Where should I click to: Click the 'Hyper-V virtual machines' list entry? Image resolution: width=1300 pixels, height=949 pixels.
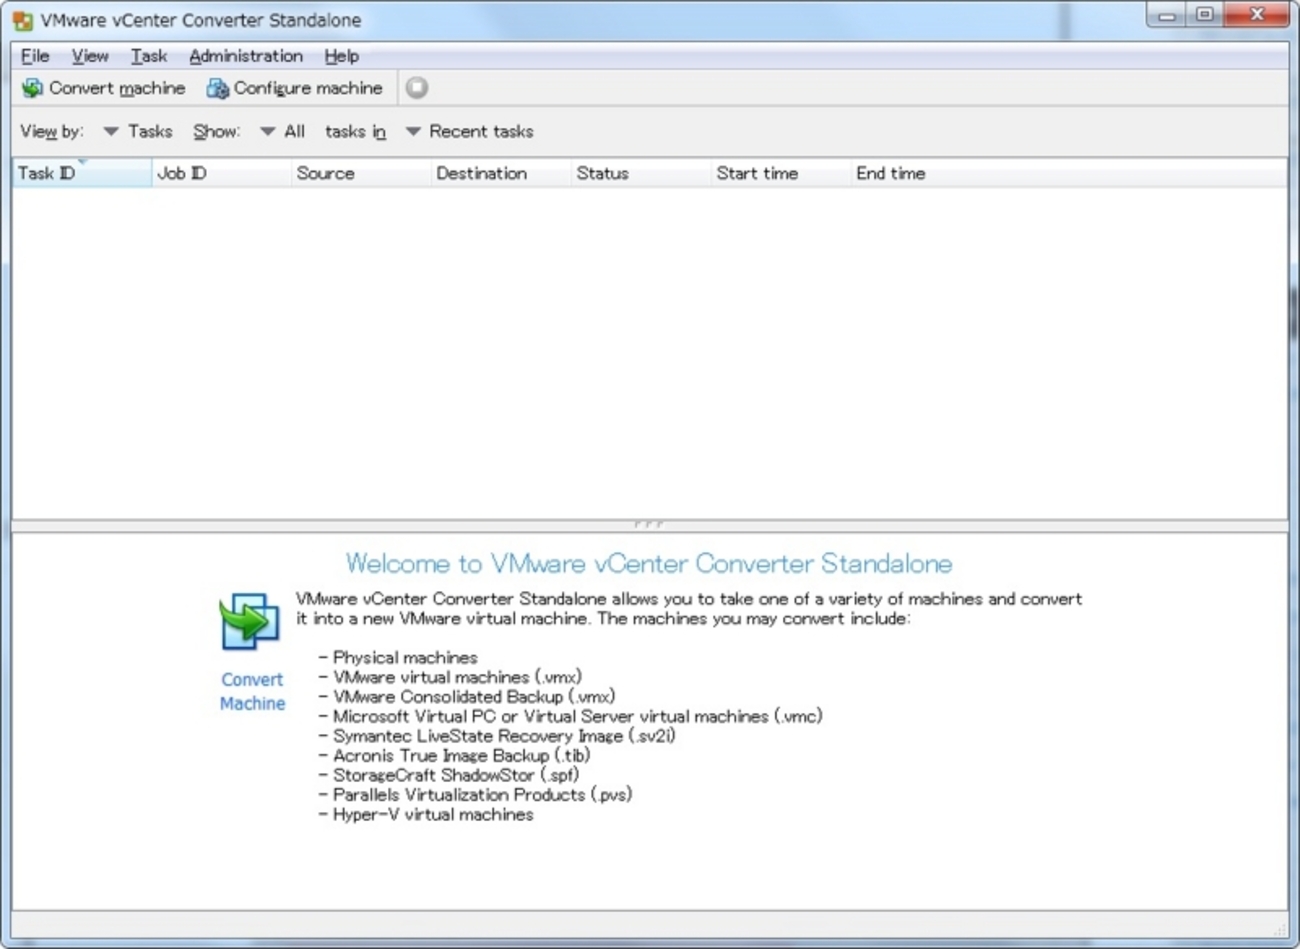click(x=426, y=814)
